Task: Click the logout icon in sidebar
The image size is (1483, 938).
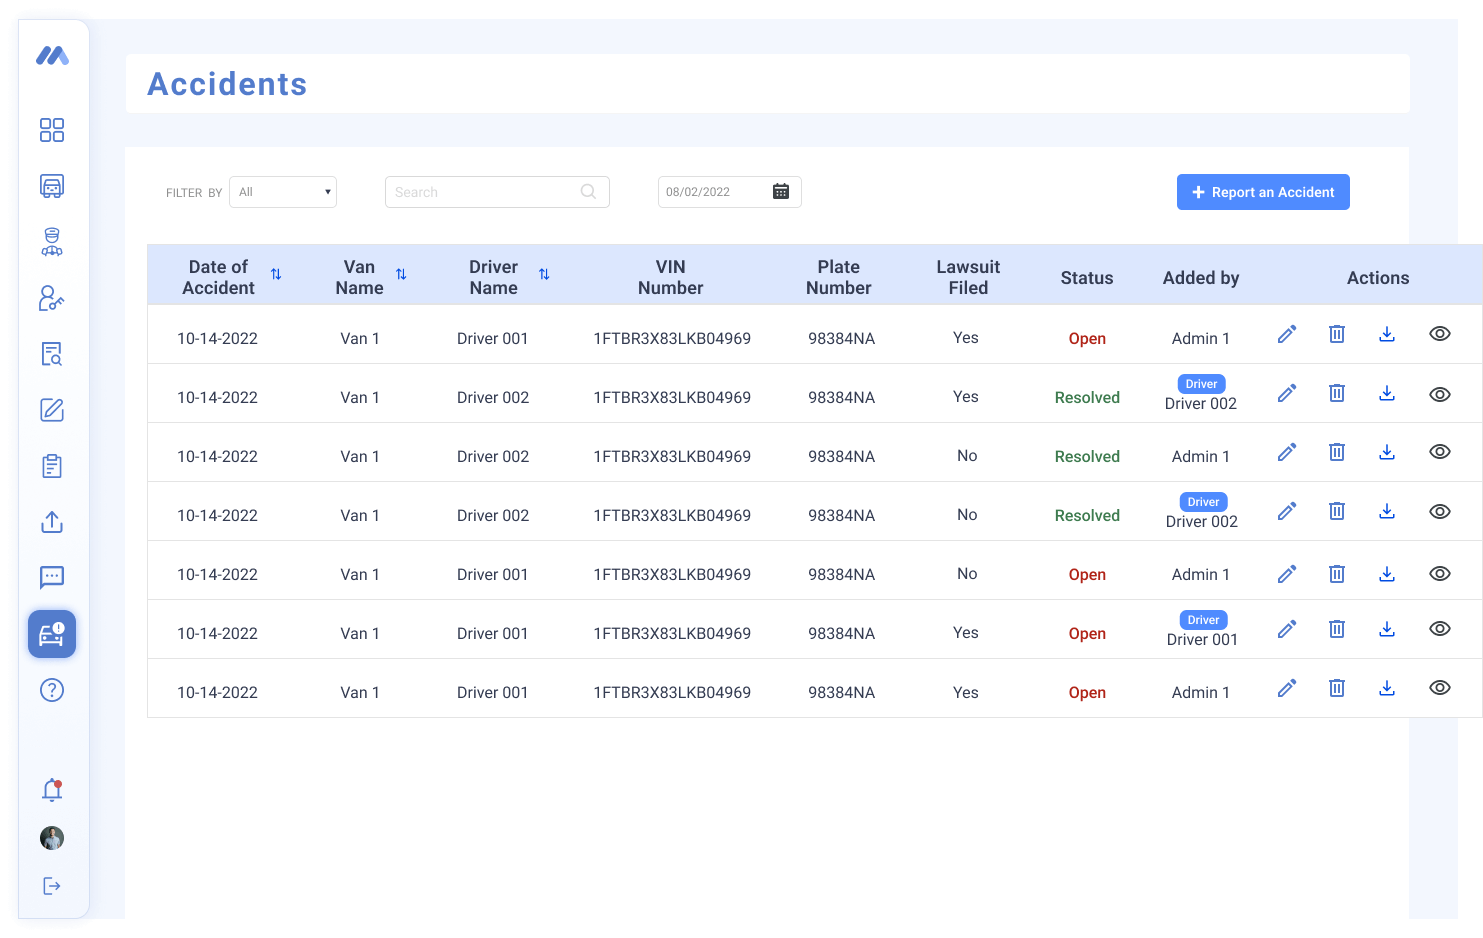Action: [52, 886]
